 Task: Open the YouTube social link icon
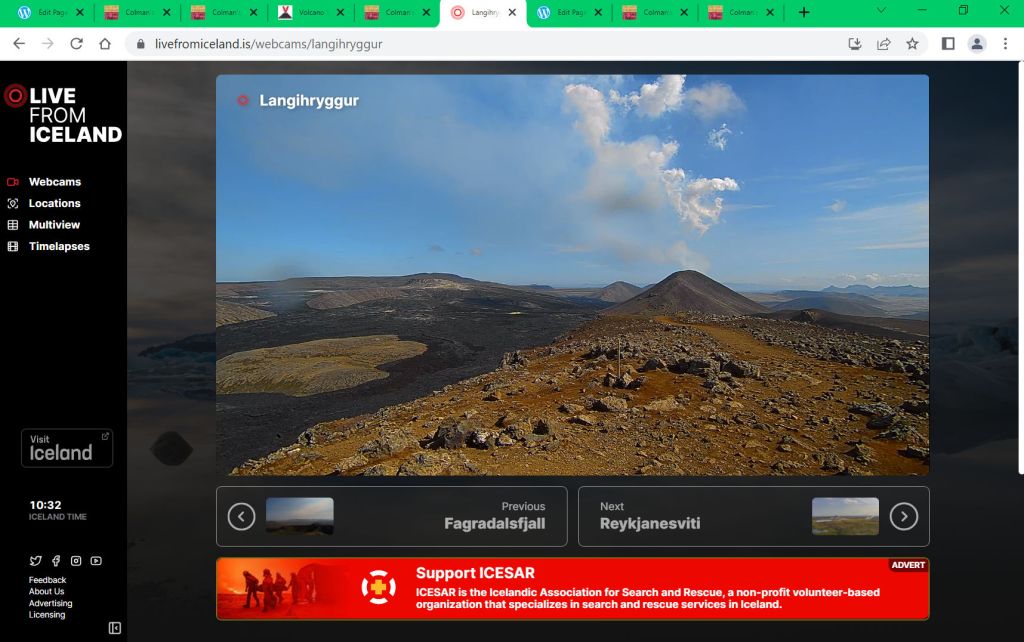point(96,561)
